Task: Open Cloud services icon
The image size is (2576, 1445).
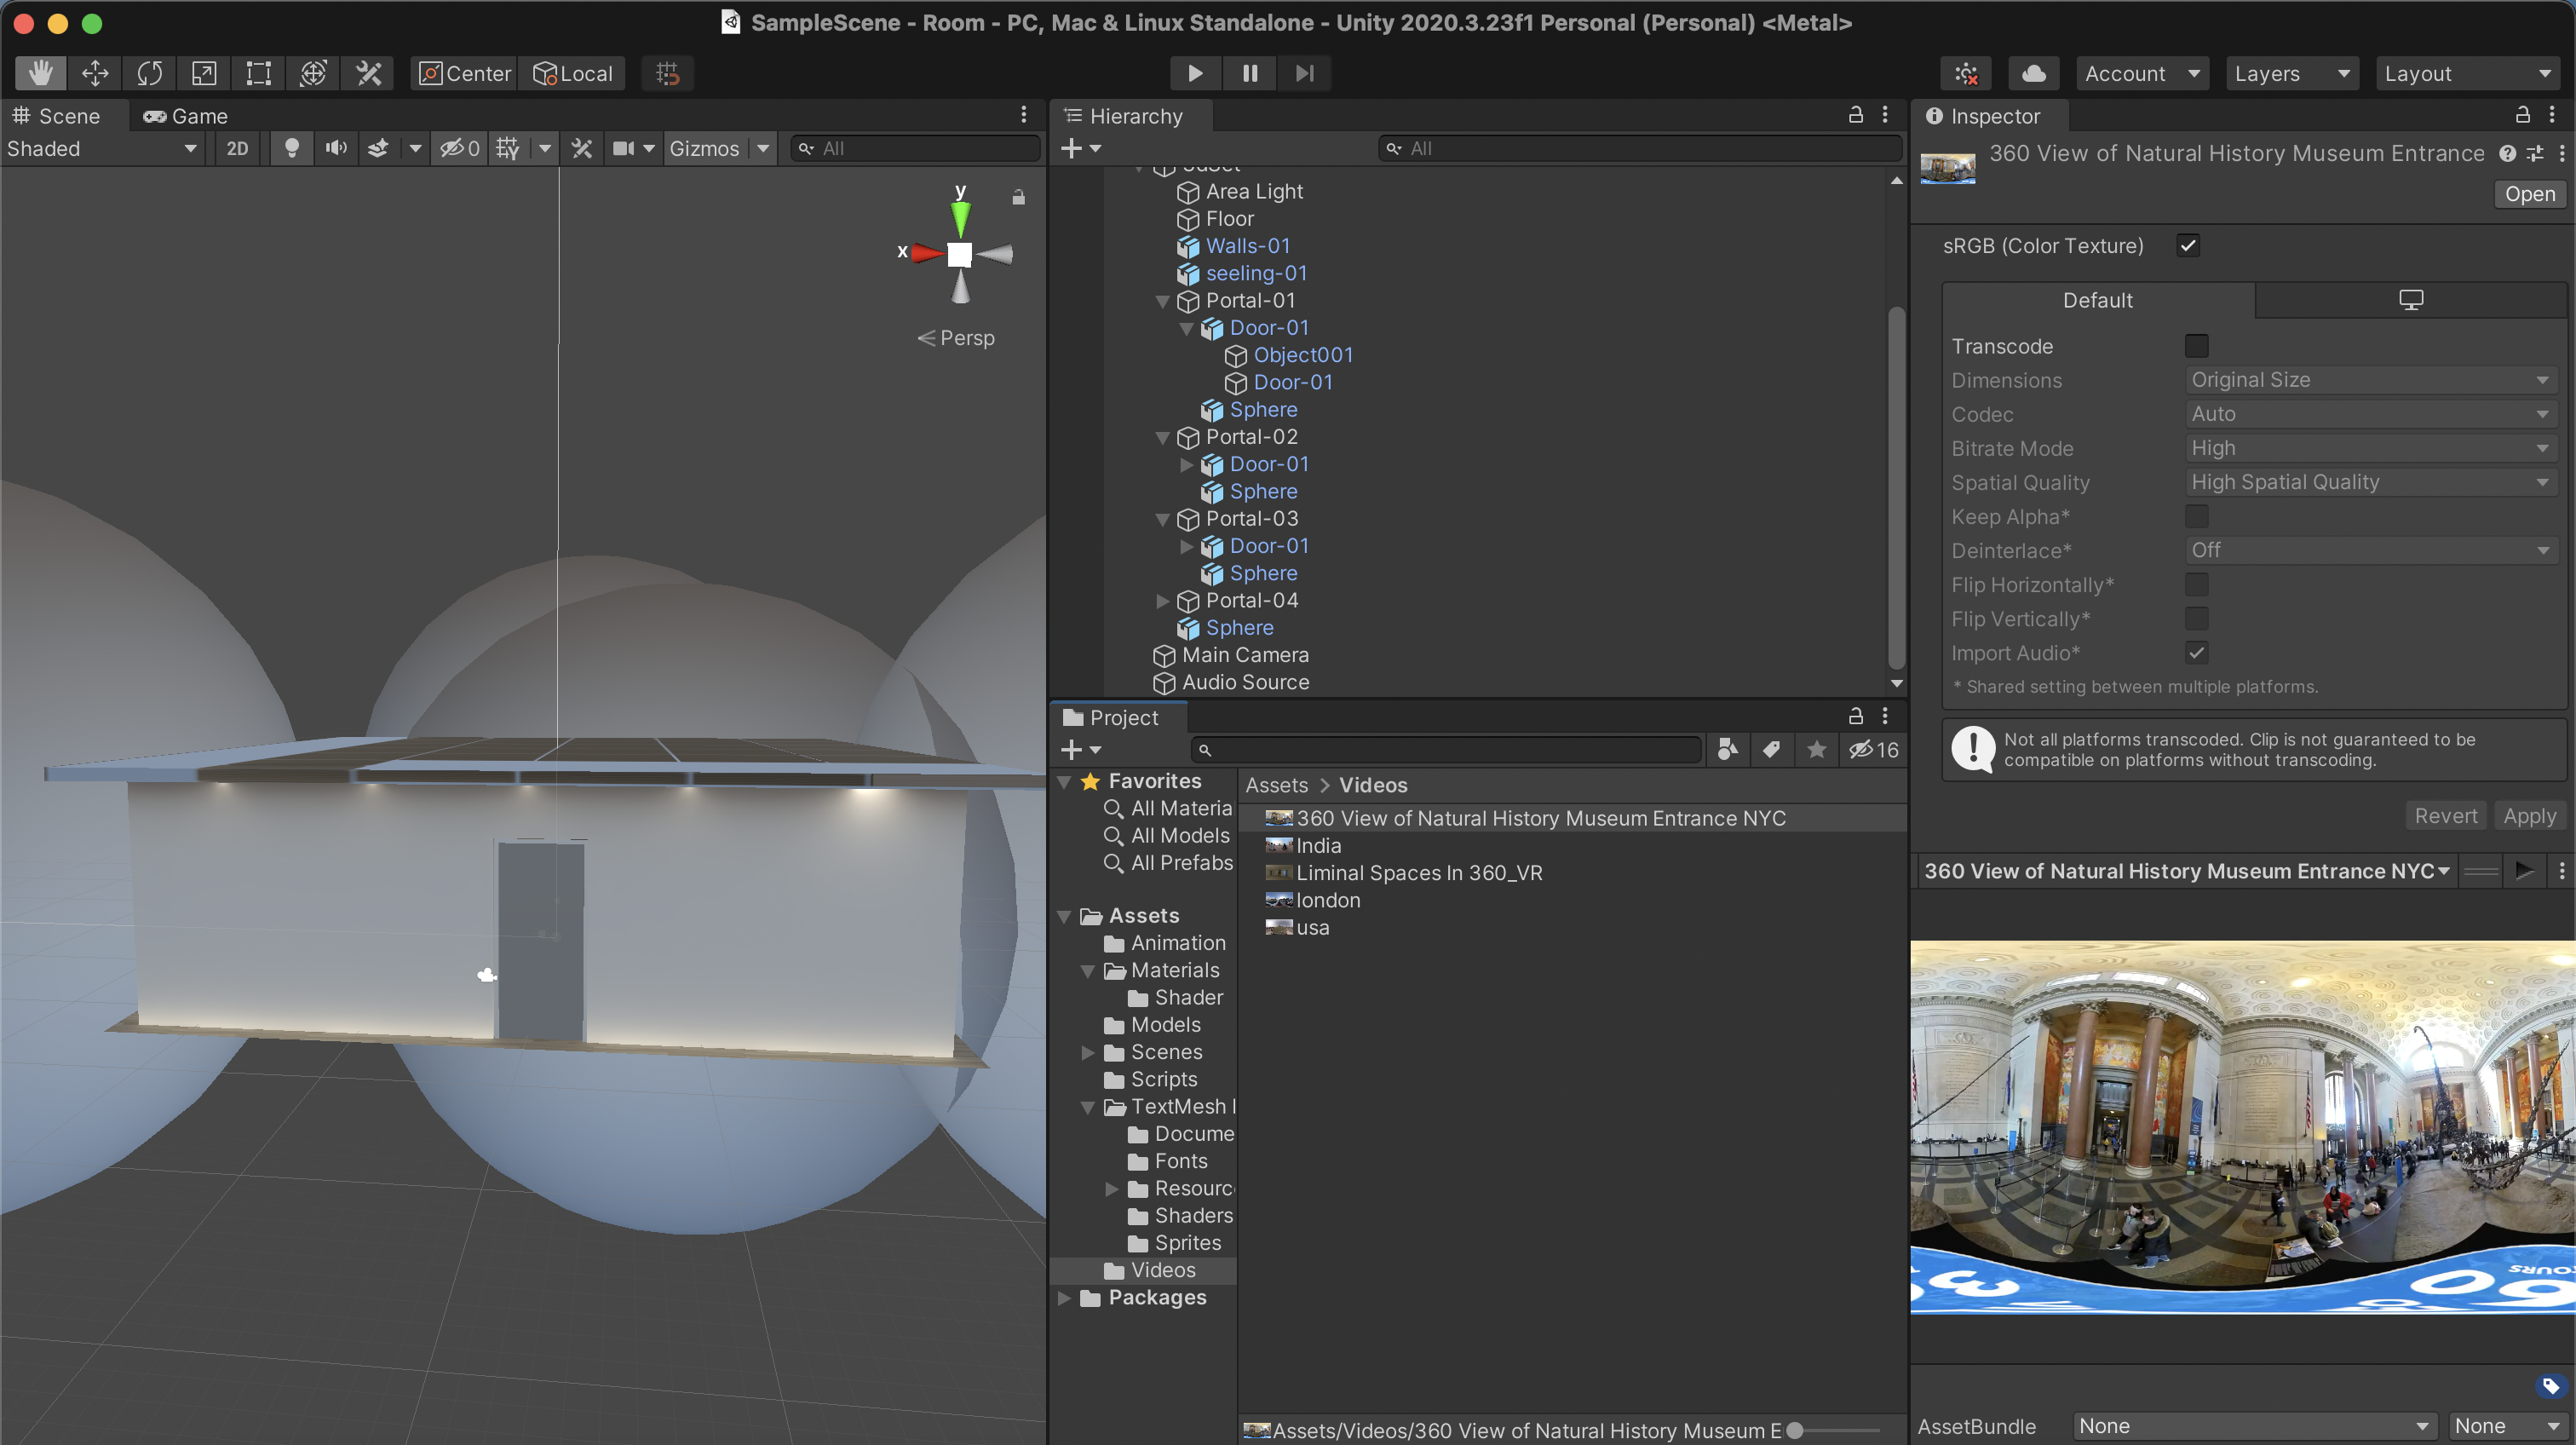Action: [2033, 73]
